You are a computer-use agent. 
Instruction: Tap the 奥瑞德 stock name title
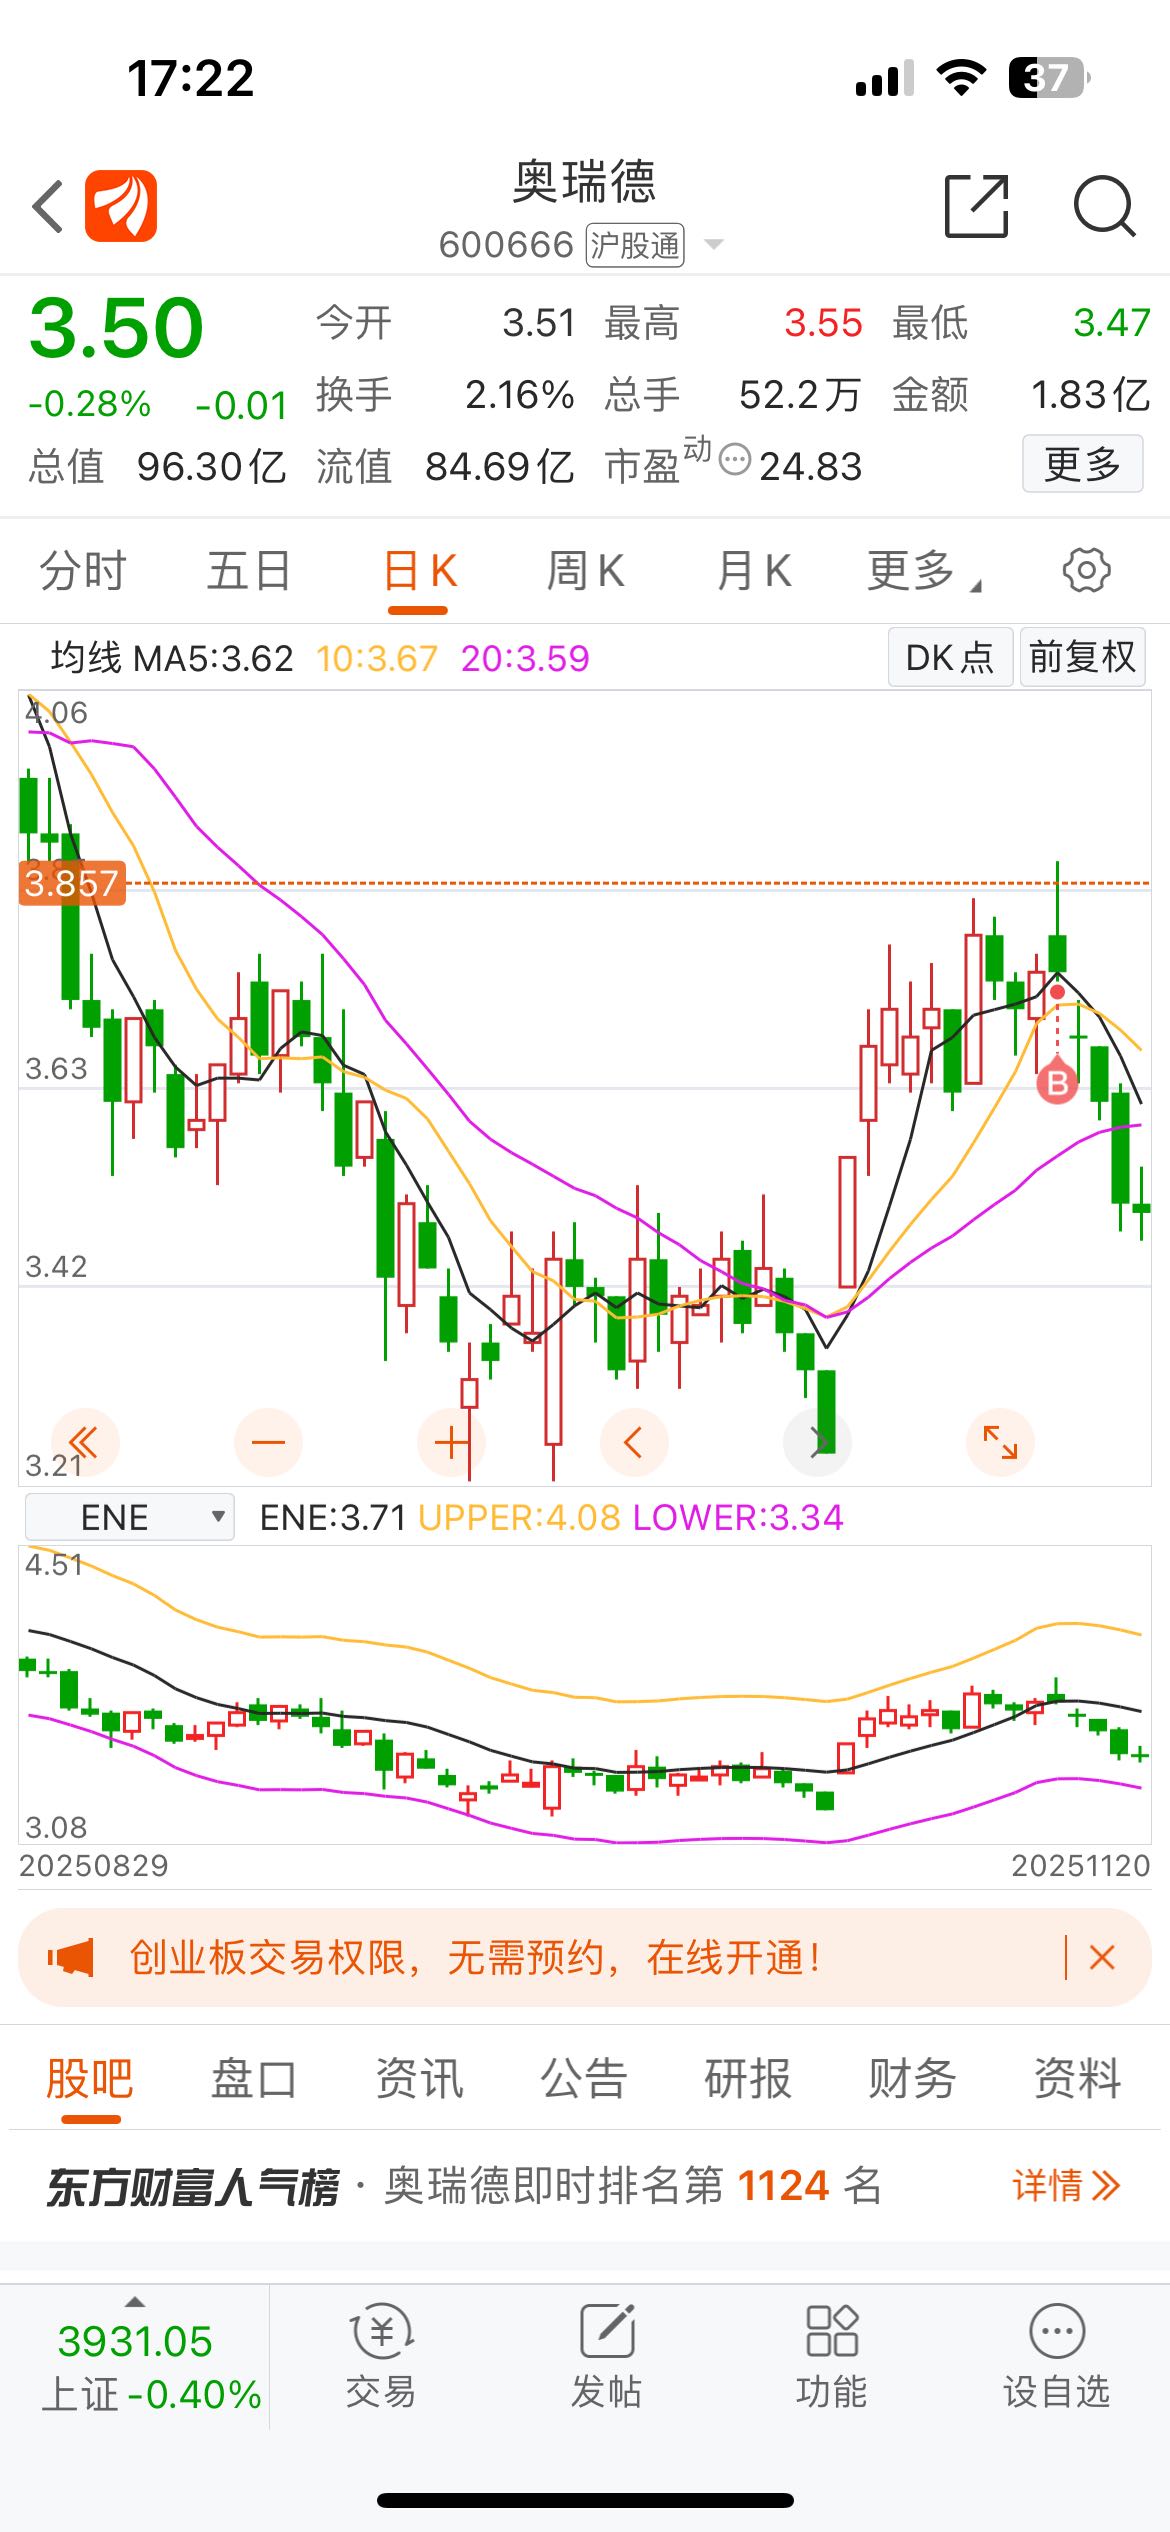tap(585, 182)
